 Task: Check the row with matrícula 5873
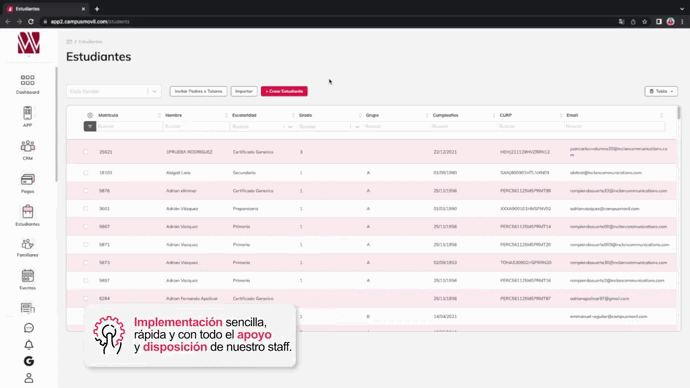coord(86,263)
